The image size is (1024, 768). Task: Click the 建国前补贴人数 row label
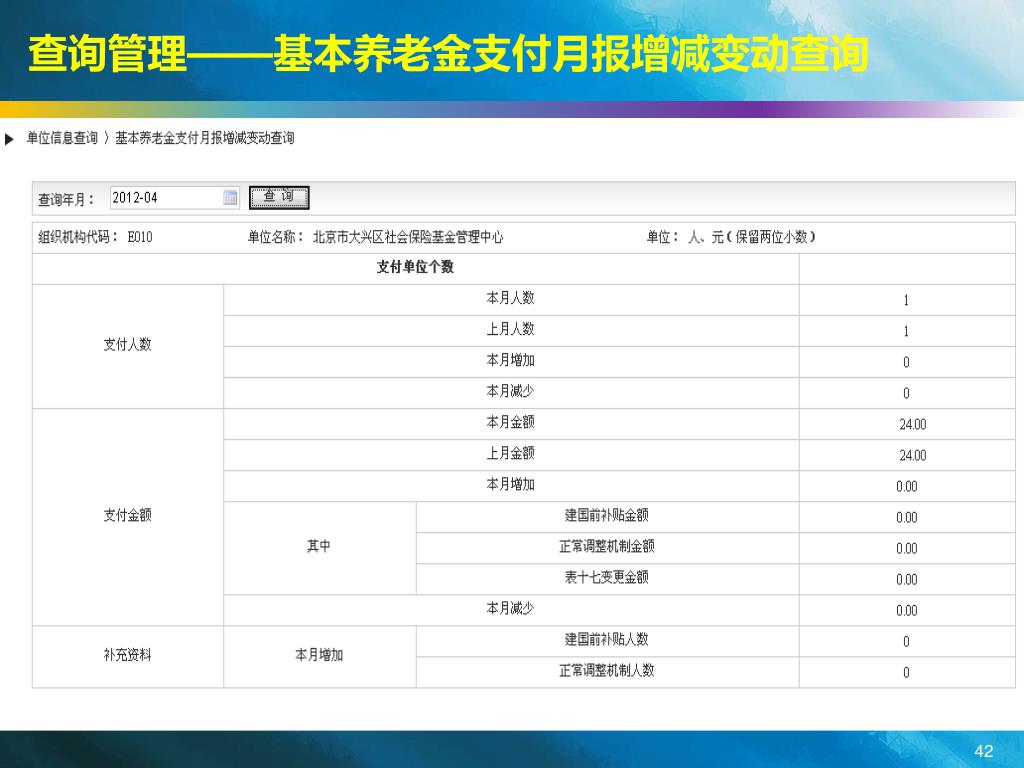click(x=607, y=639)
